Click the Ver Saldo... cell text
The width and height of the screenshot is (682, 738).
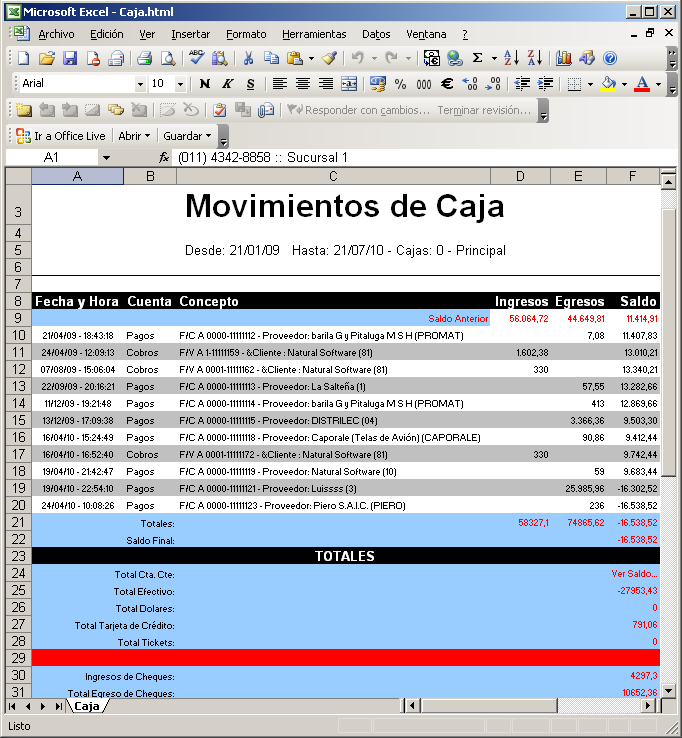pyautogui.click(x=634, y=574)
